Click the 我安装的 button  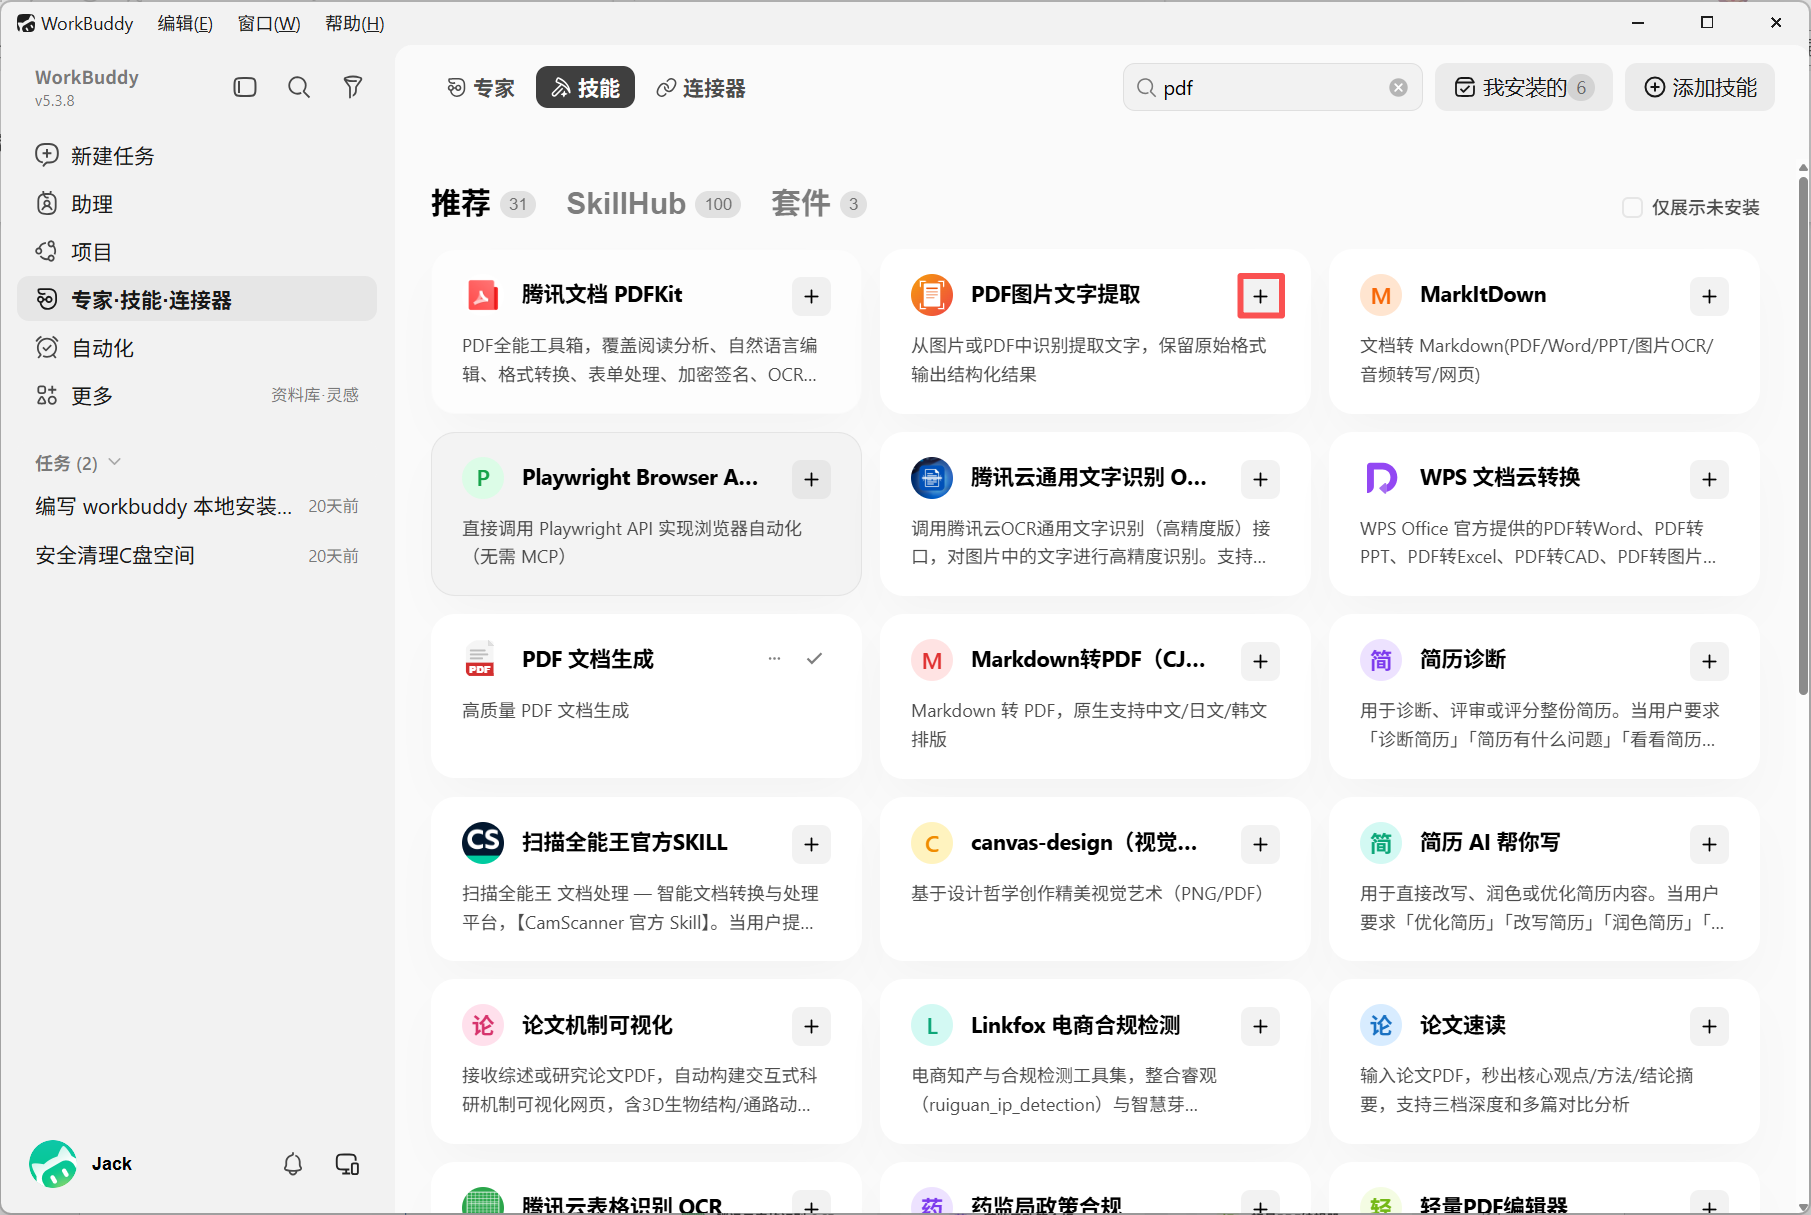1523,88
